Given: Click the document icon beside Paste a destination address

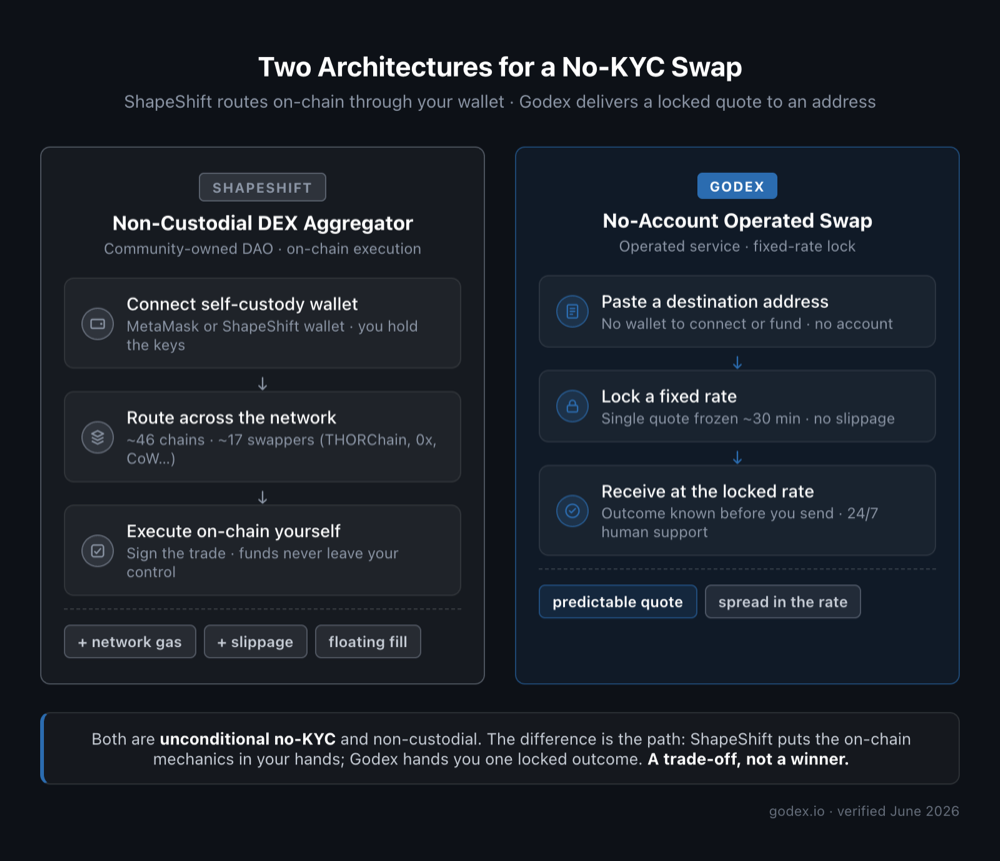Looking at the screenshot, I should [x=572, y=311].
